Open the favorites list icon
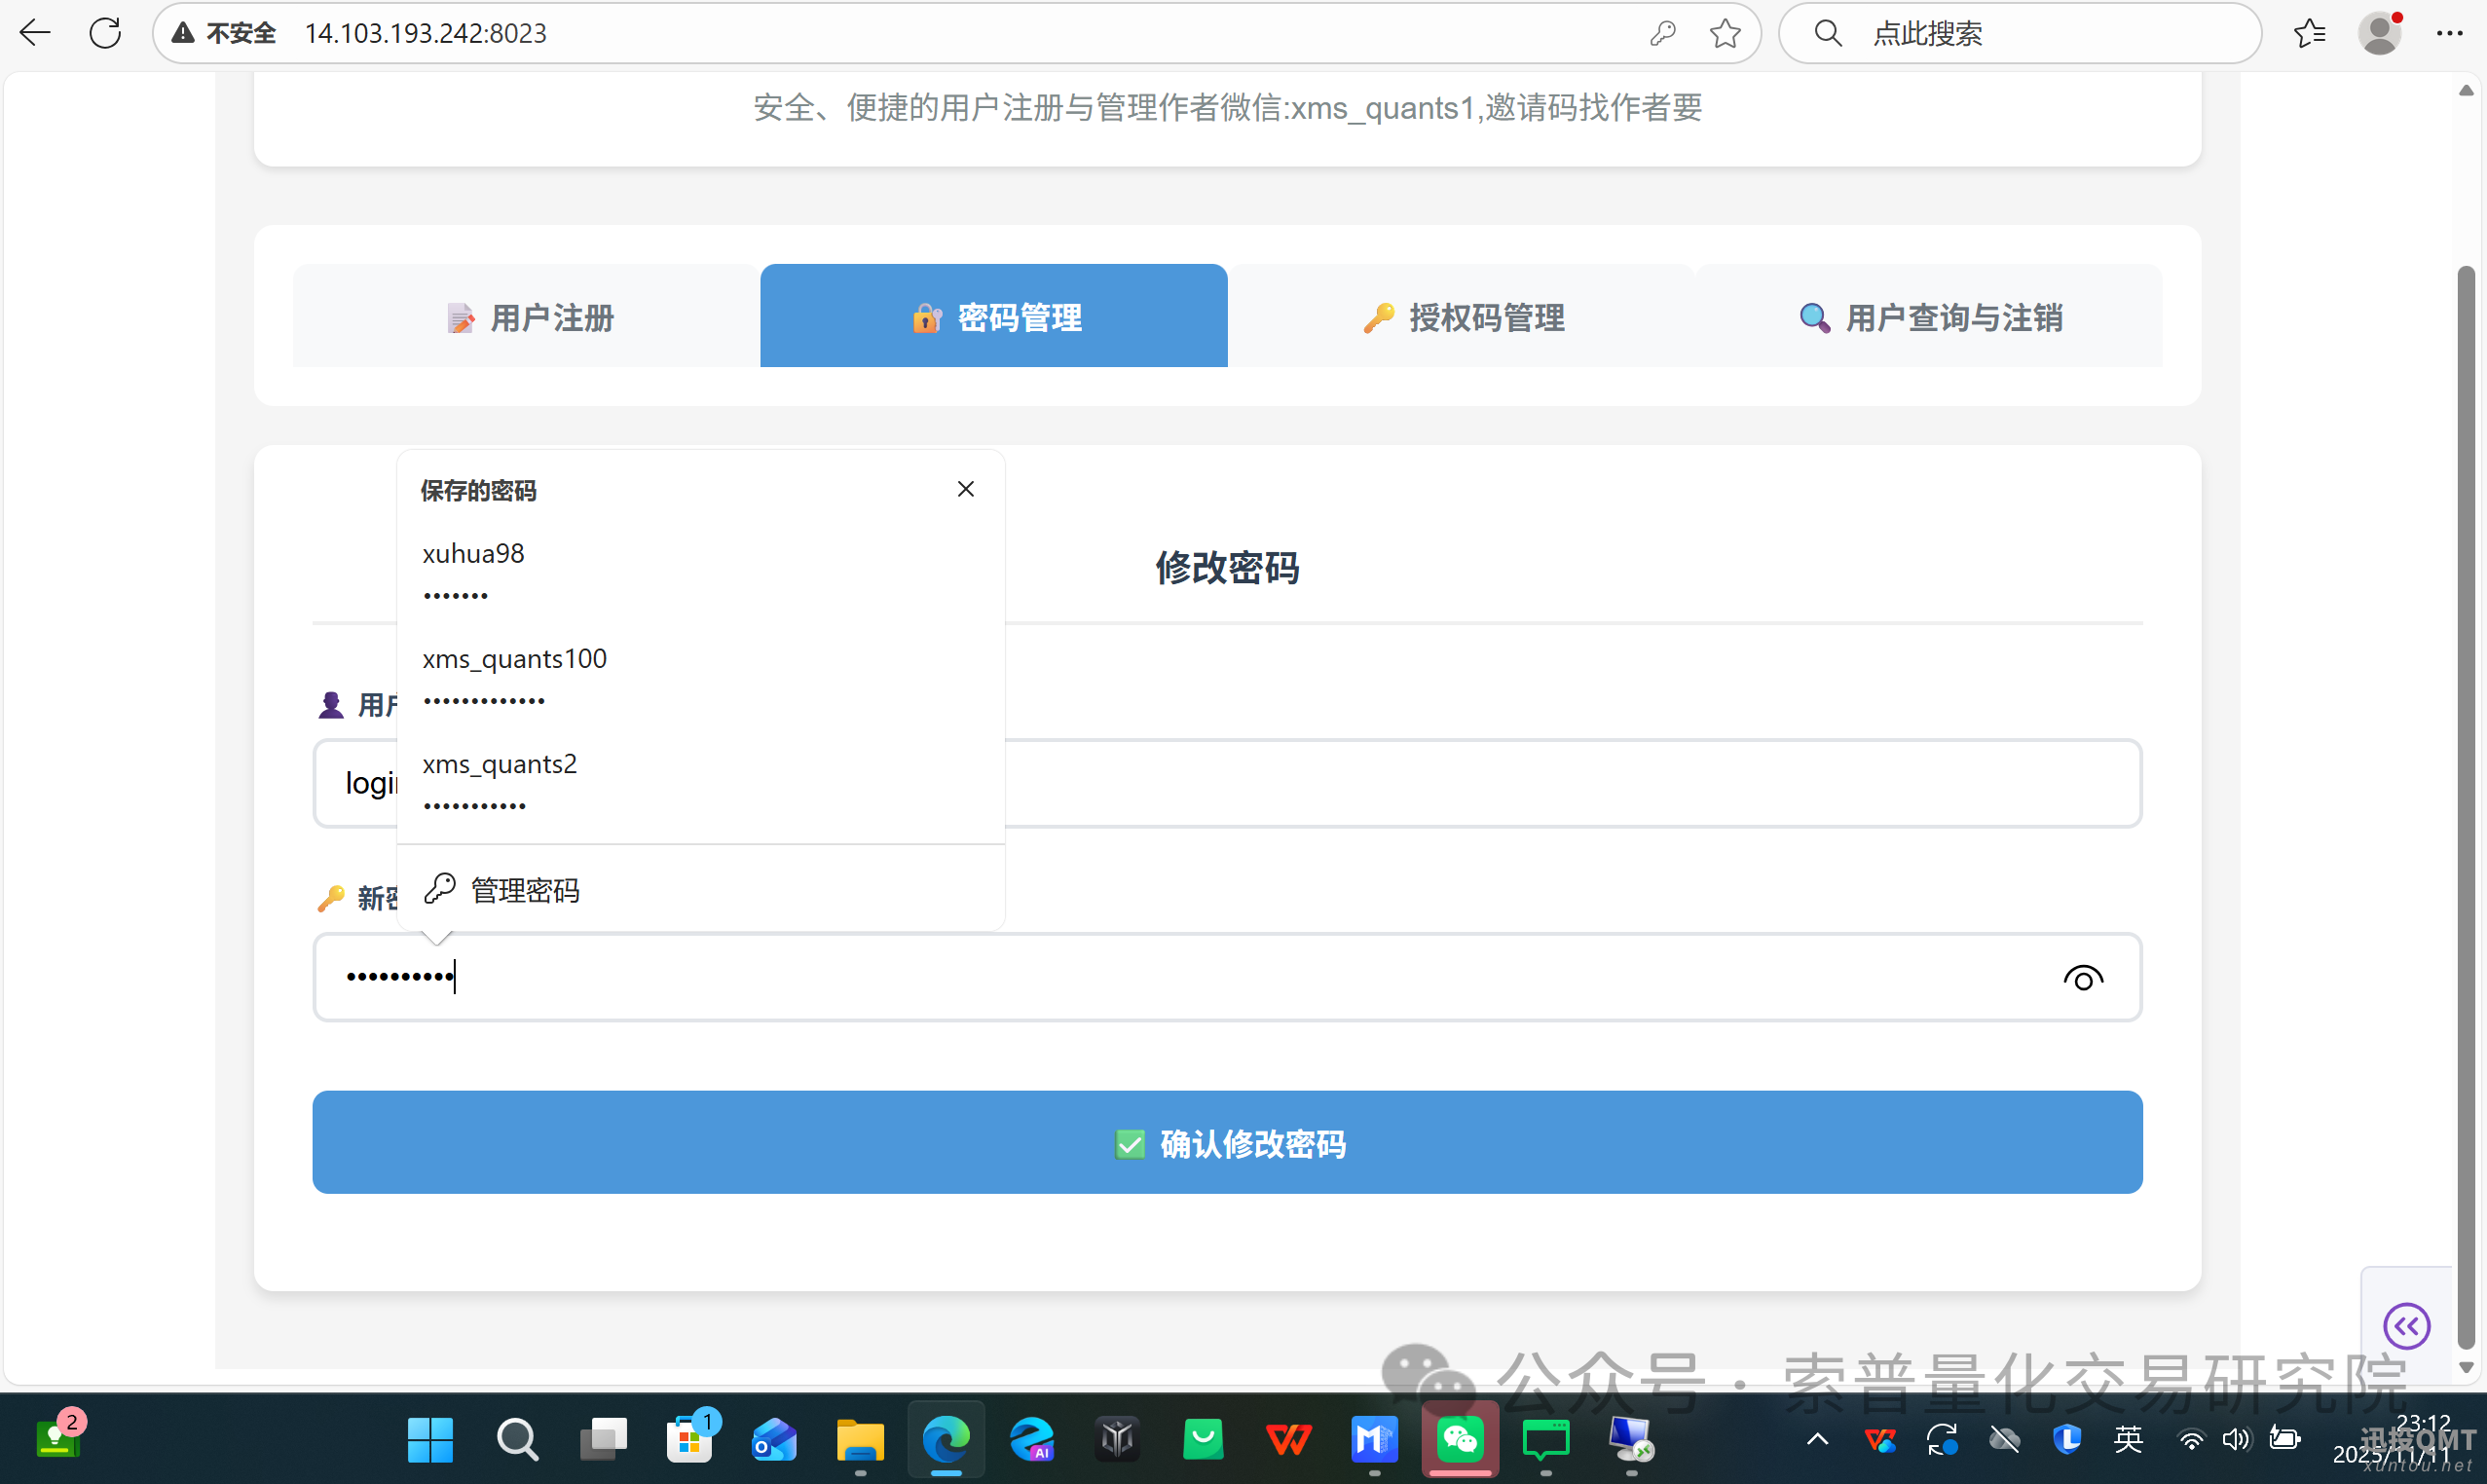Viewport: 2487px width, 1484px height. tap(2309, 33)
